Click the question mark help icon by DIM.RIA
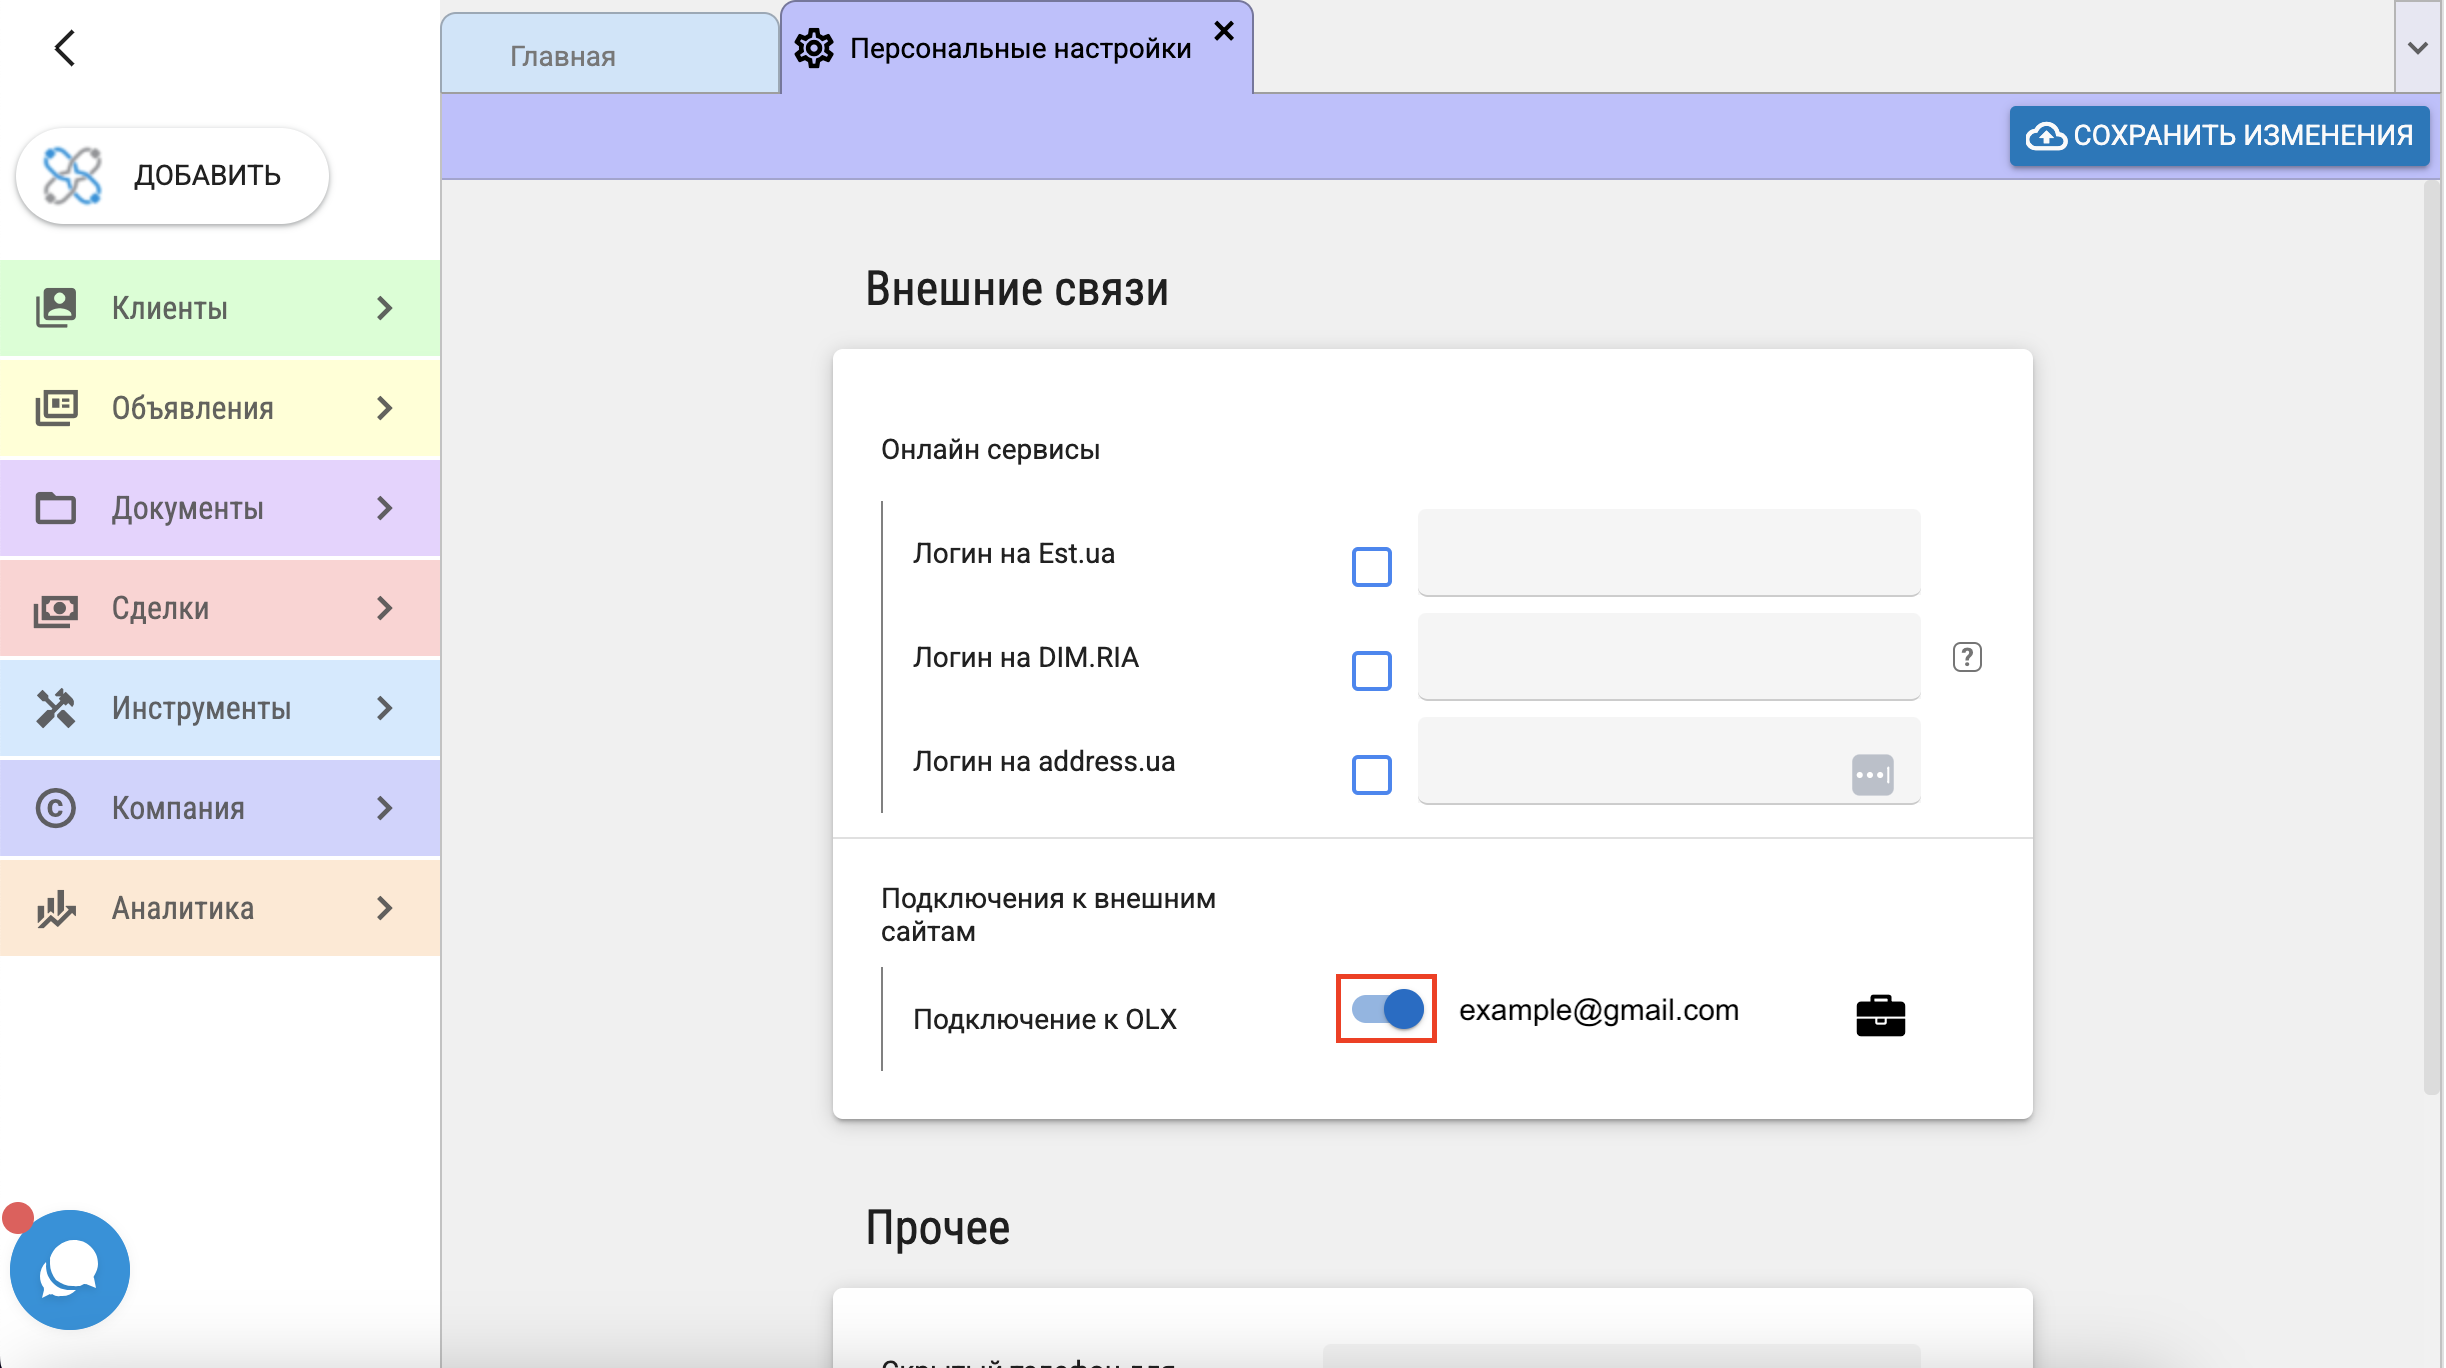The width and height of the screenshot is (2446, 1368). click(1966, 657)
